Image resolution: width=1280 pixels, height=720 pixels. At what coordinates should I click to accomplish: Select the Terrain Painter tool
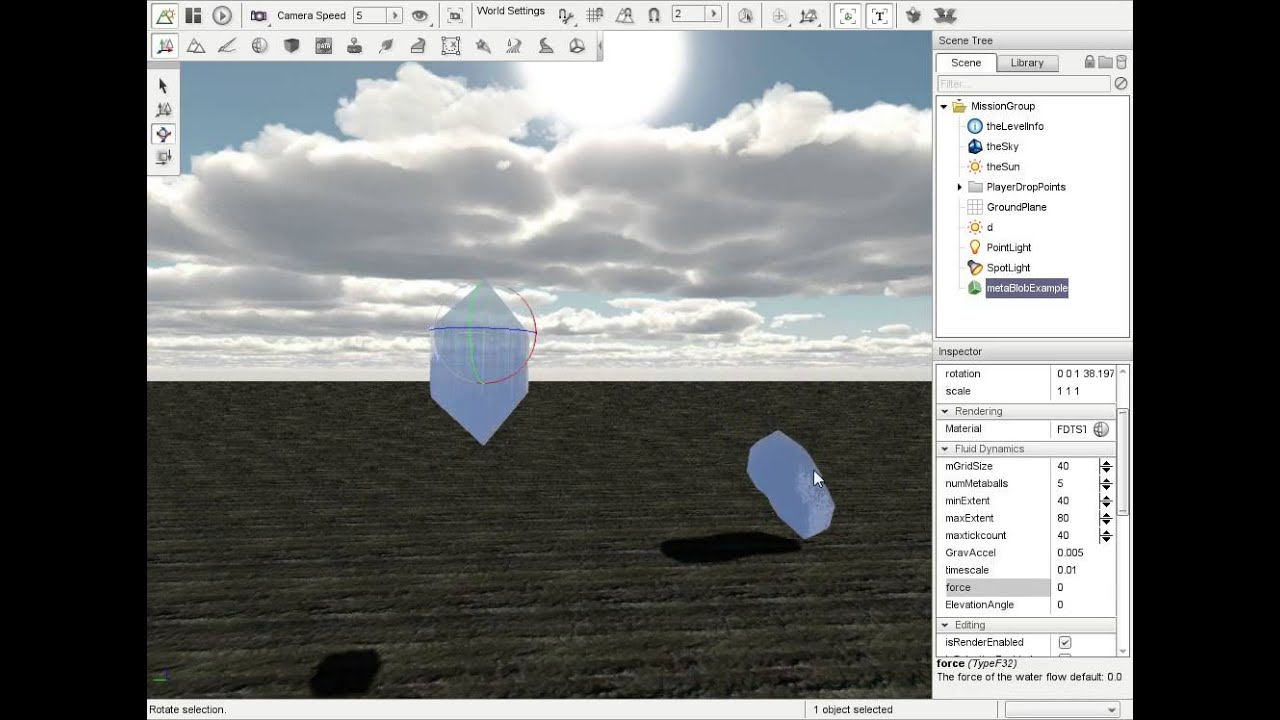(227, 45)
